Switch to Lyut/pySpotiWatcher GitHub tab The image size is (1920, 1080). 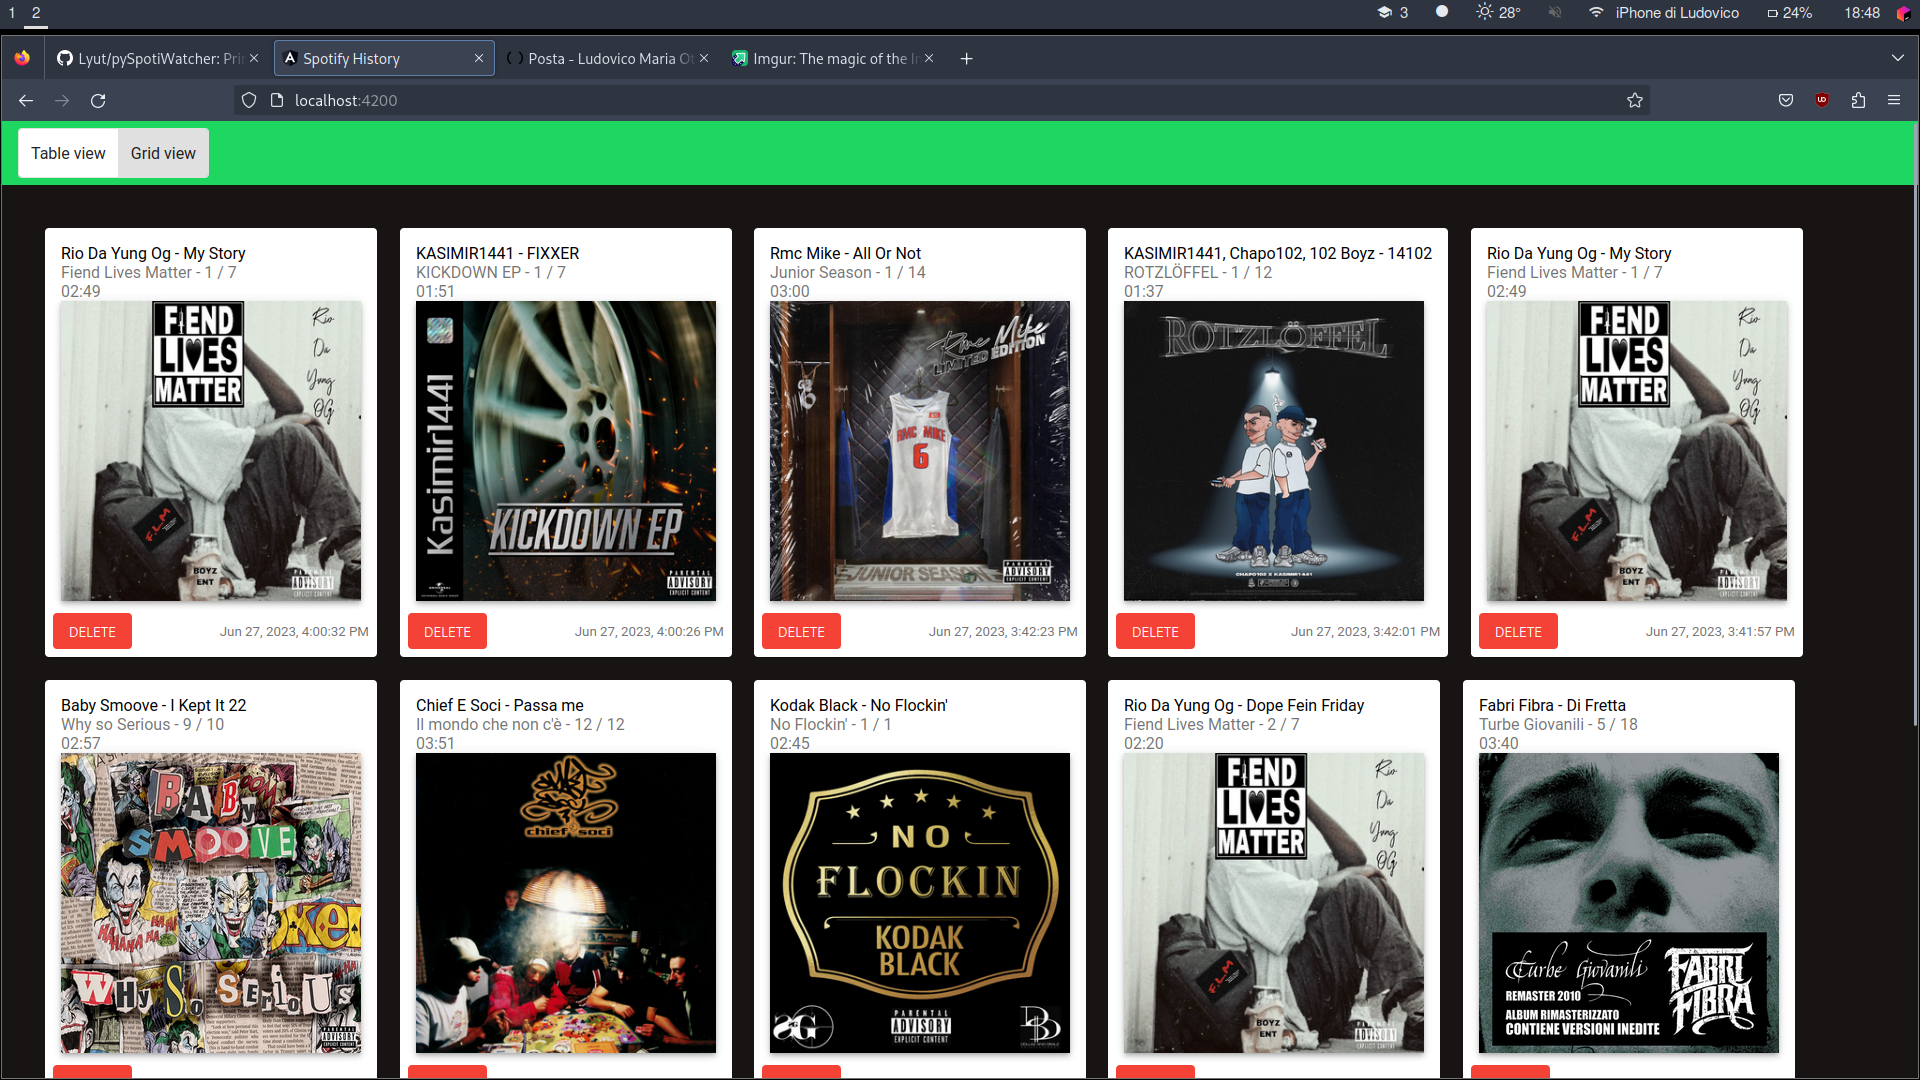pos(150,59)
